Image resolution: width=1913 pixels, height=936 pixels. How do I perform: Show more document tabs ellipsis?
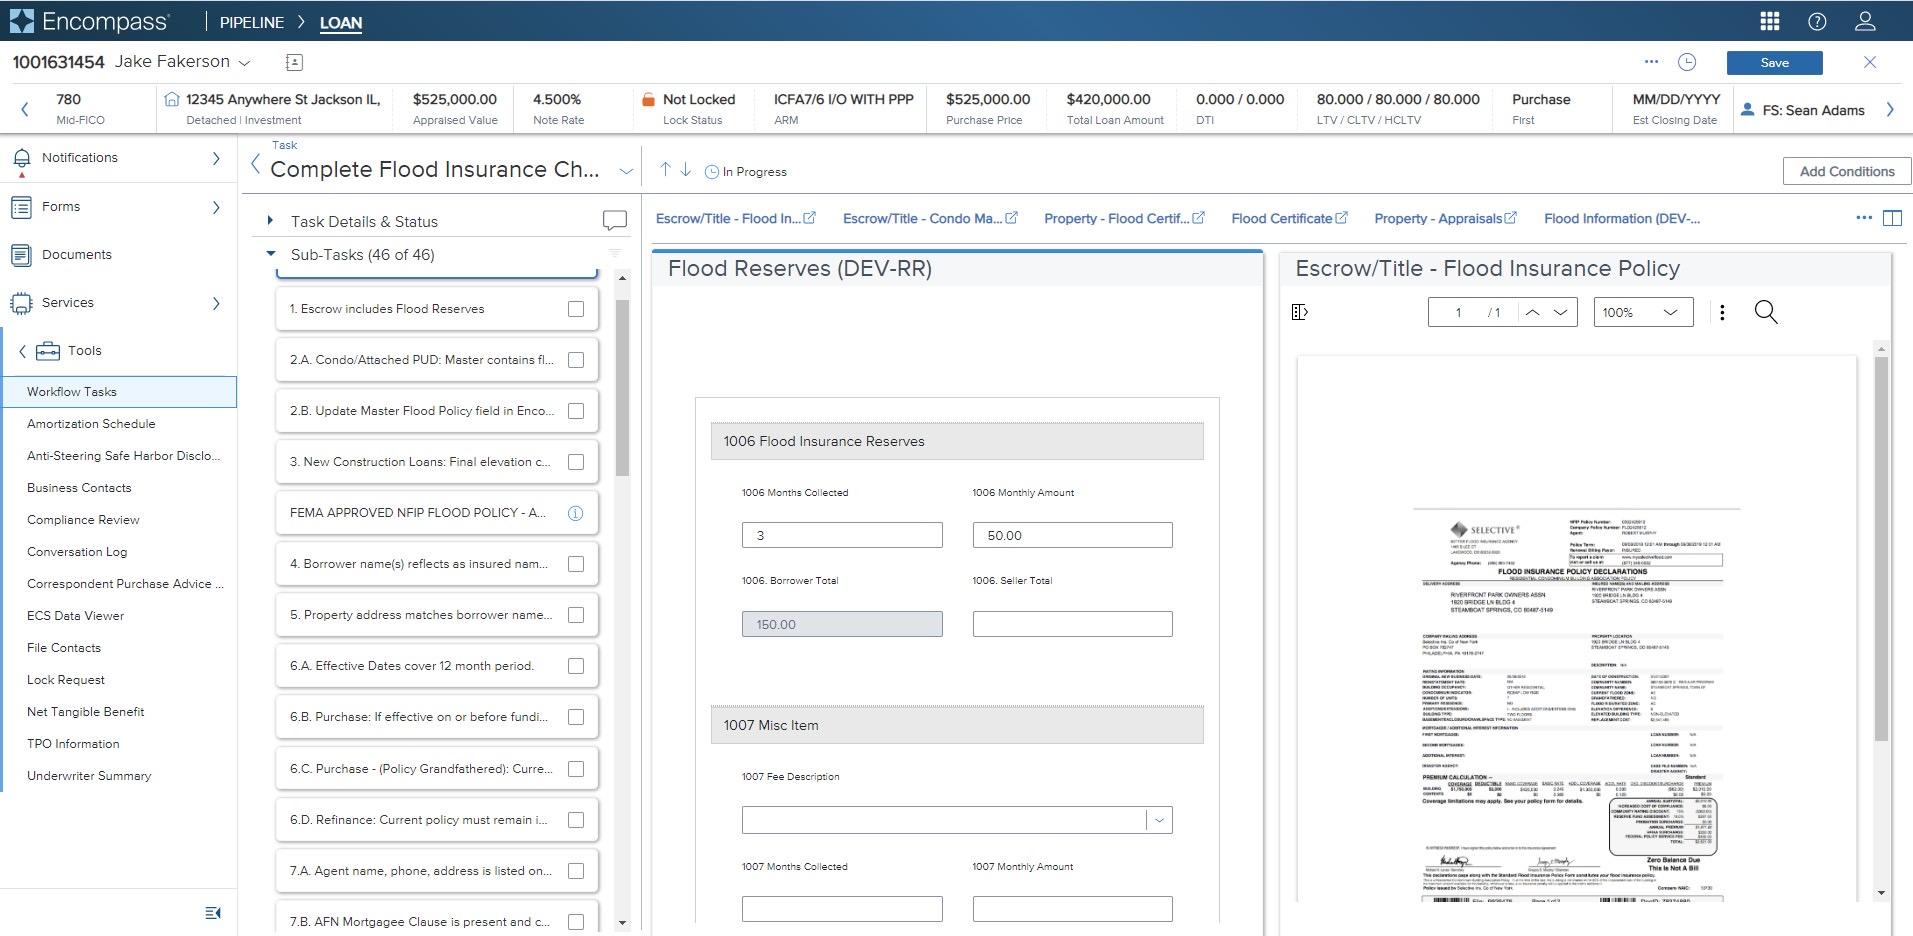pyautogui.click(x=1864, y=218)
